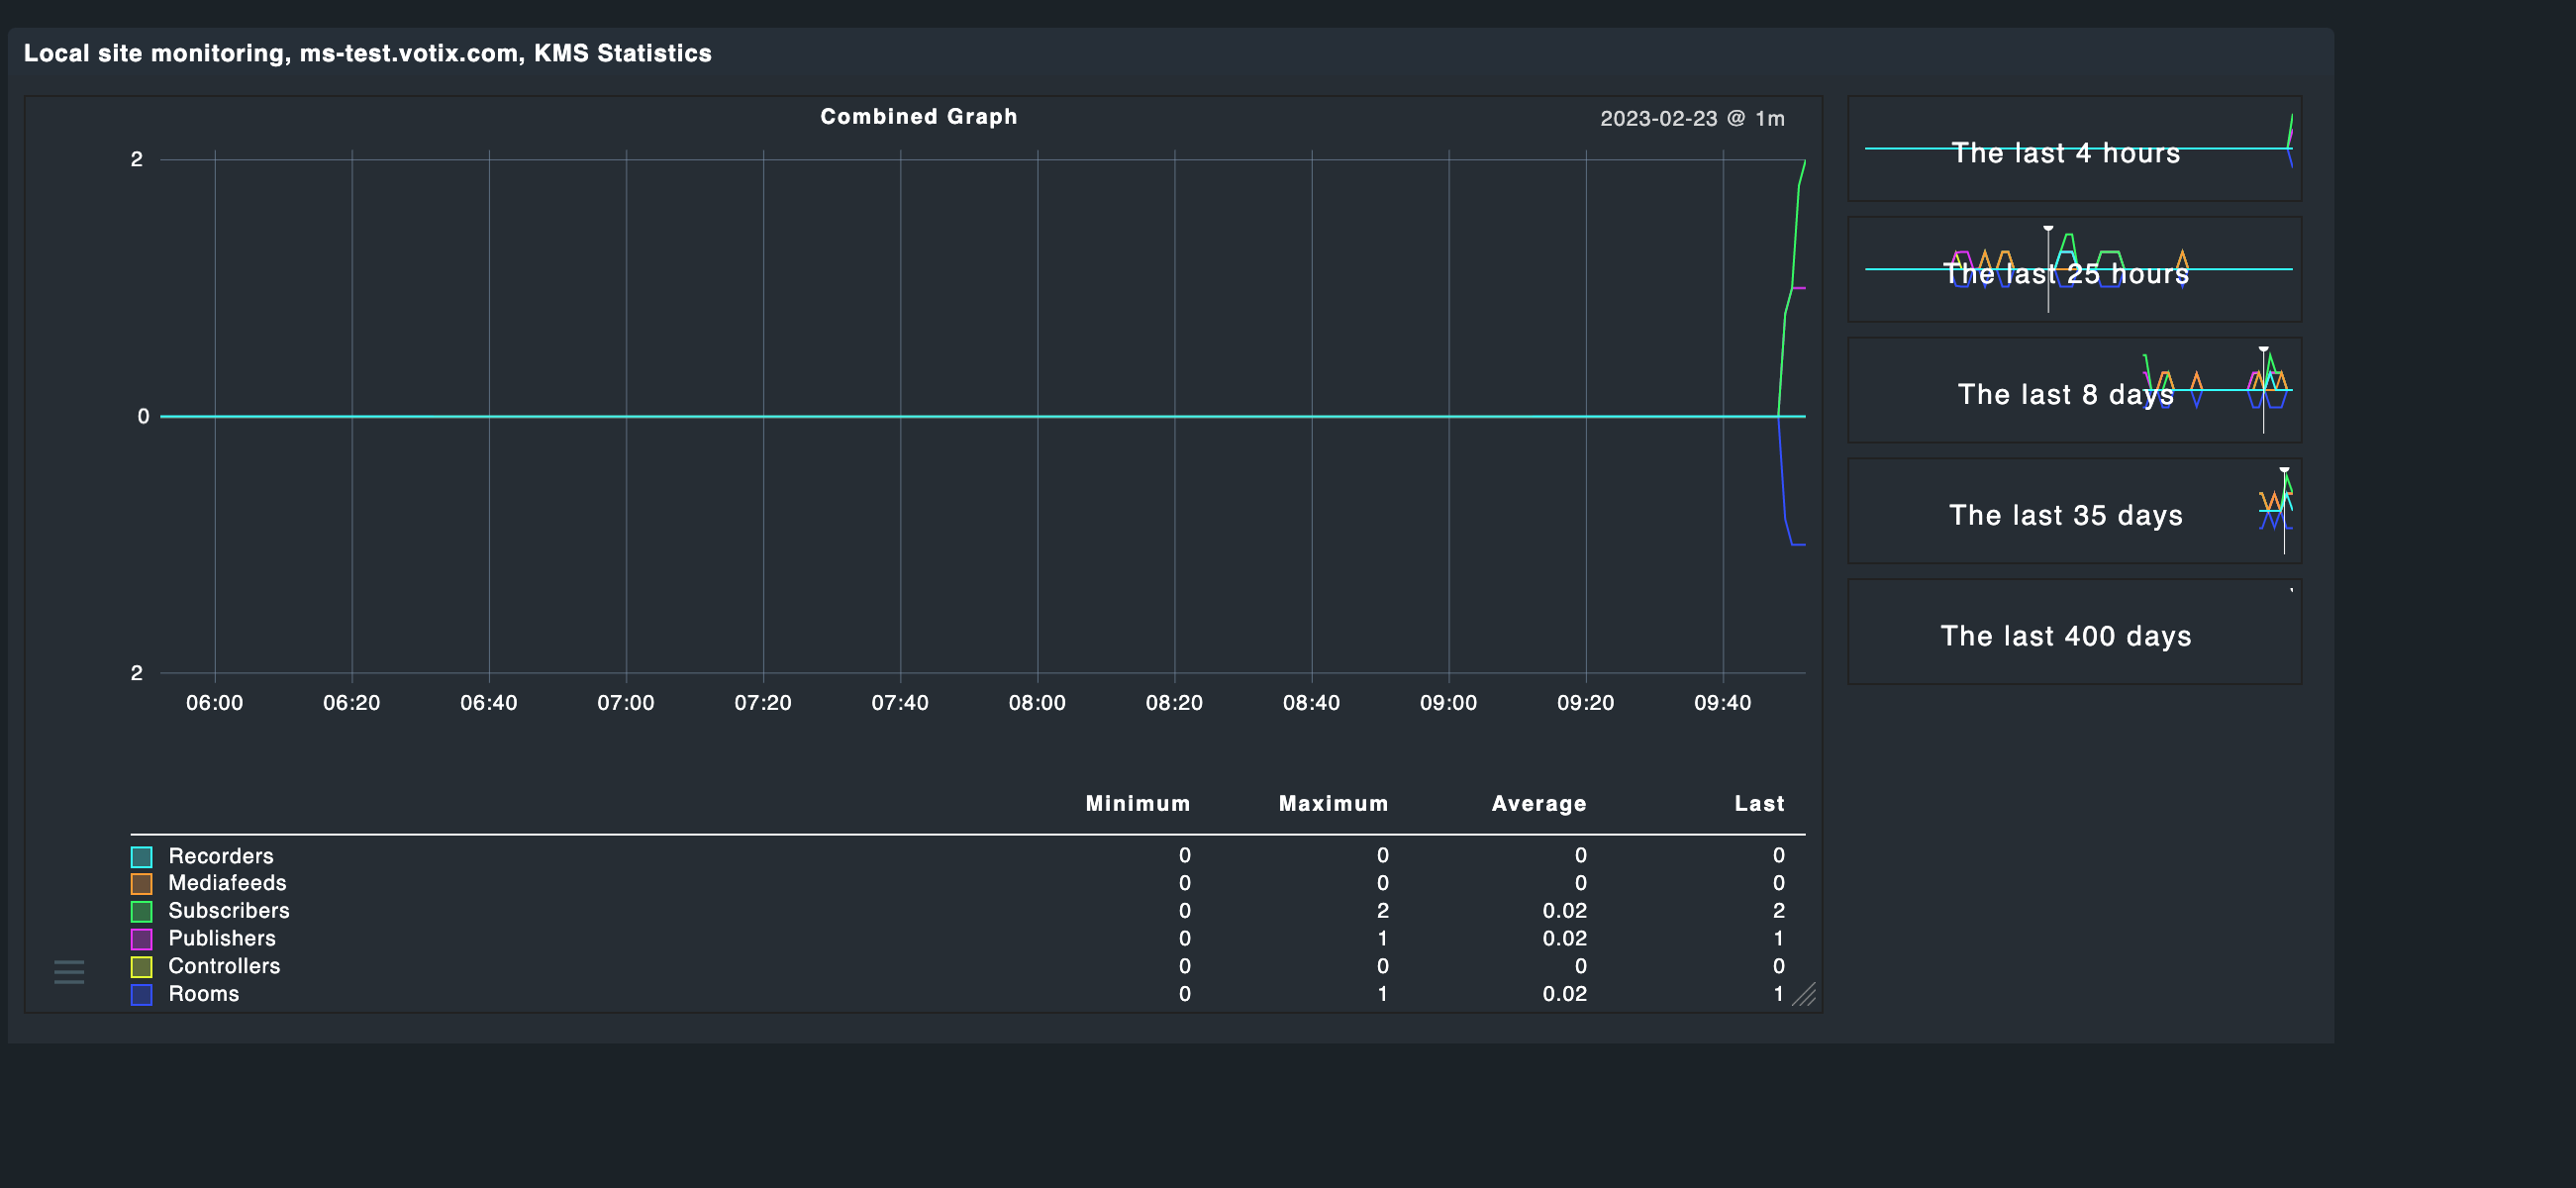
Task: Click the Combined Graph title
Action: 918,117
